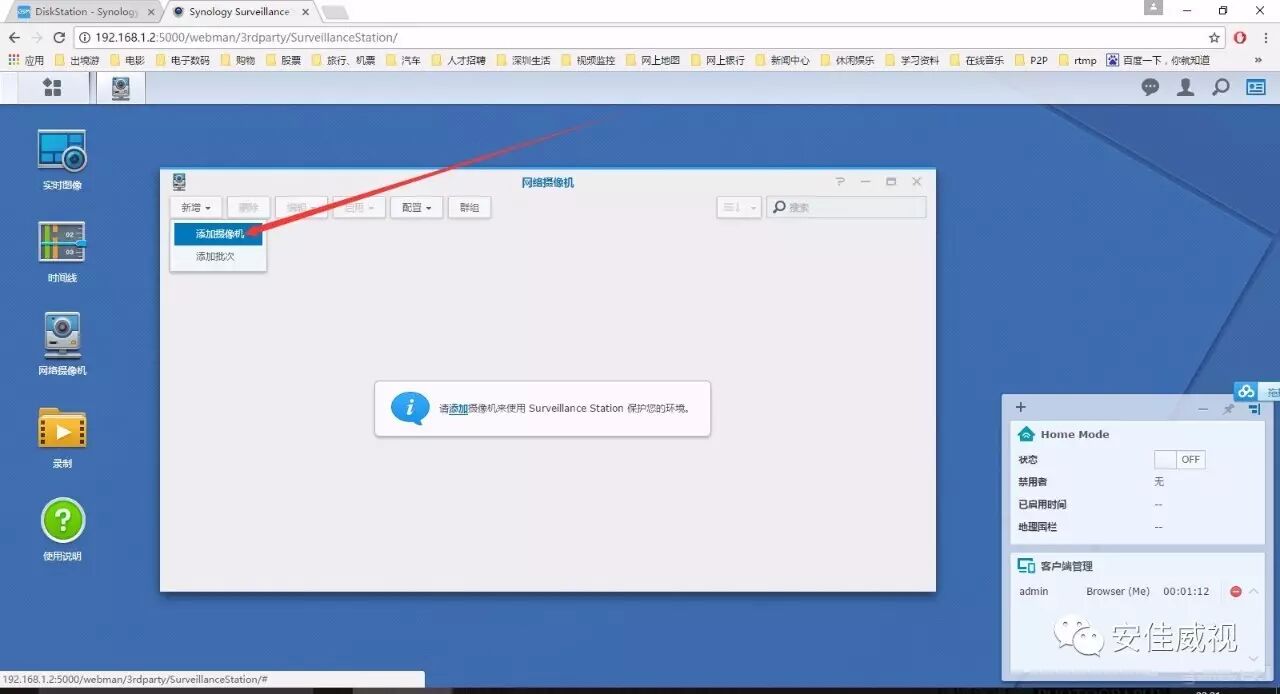Open the main menu grid icon
The width and height of the screenshot is (1280, 694).
[x=52, y=87]
